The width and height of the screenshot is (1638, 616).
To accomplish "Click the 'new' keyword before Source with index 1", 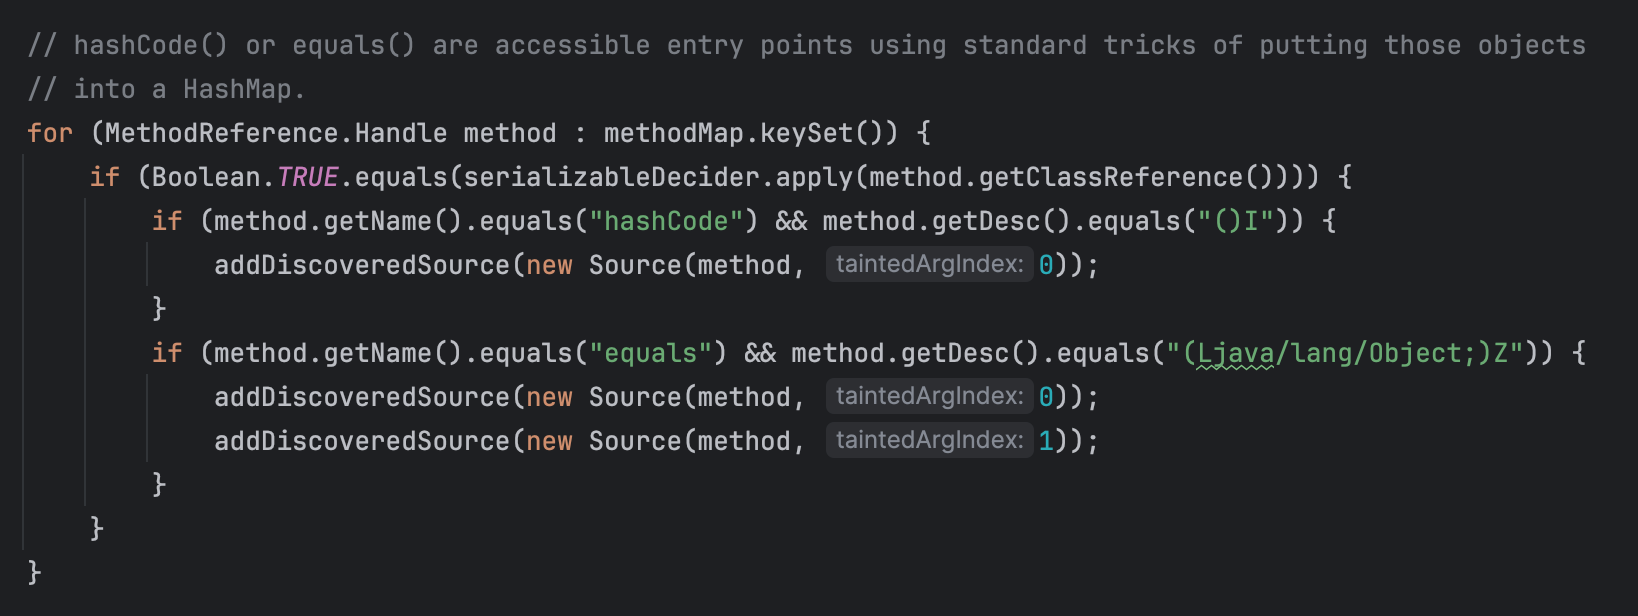I will pyautogui.click(x=550, y=441).
